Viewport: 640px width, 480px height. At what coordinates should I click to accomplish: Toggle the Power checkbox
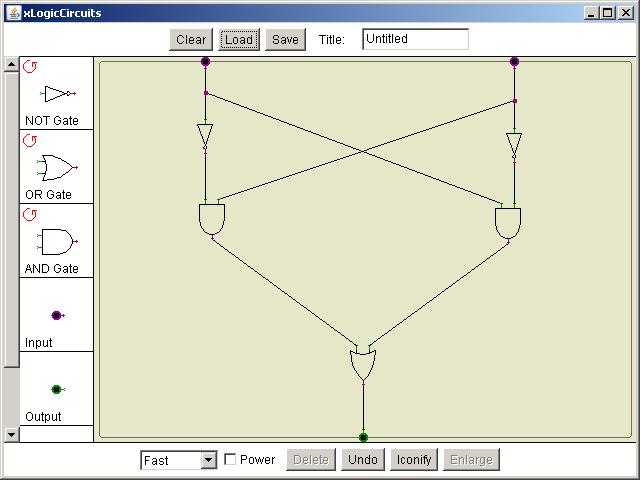coord(230,459)
